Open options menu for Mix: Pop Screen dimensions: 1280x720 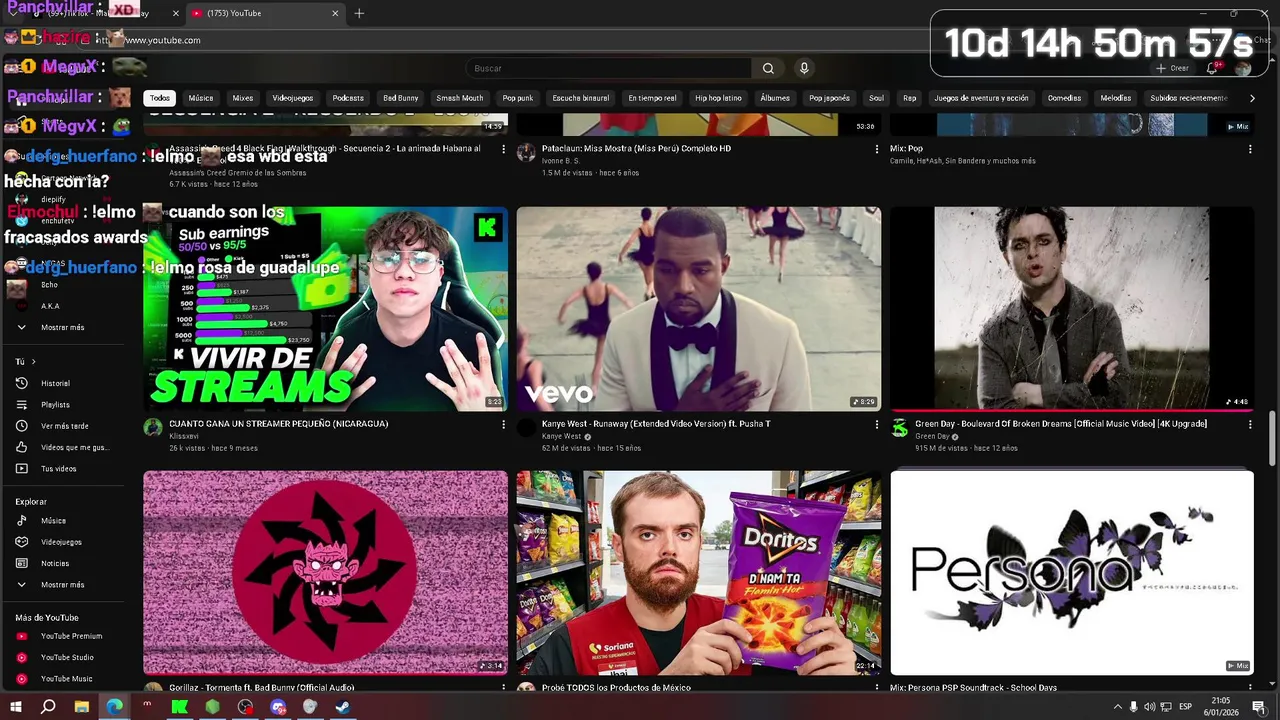[1250, 149]
